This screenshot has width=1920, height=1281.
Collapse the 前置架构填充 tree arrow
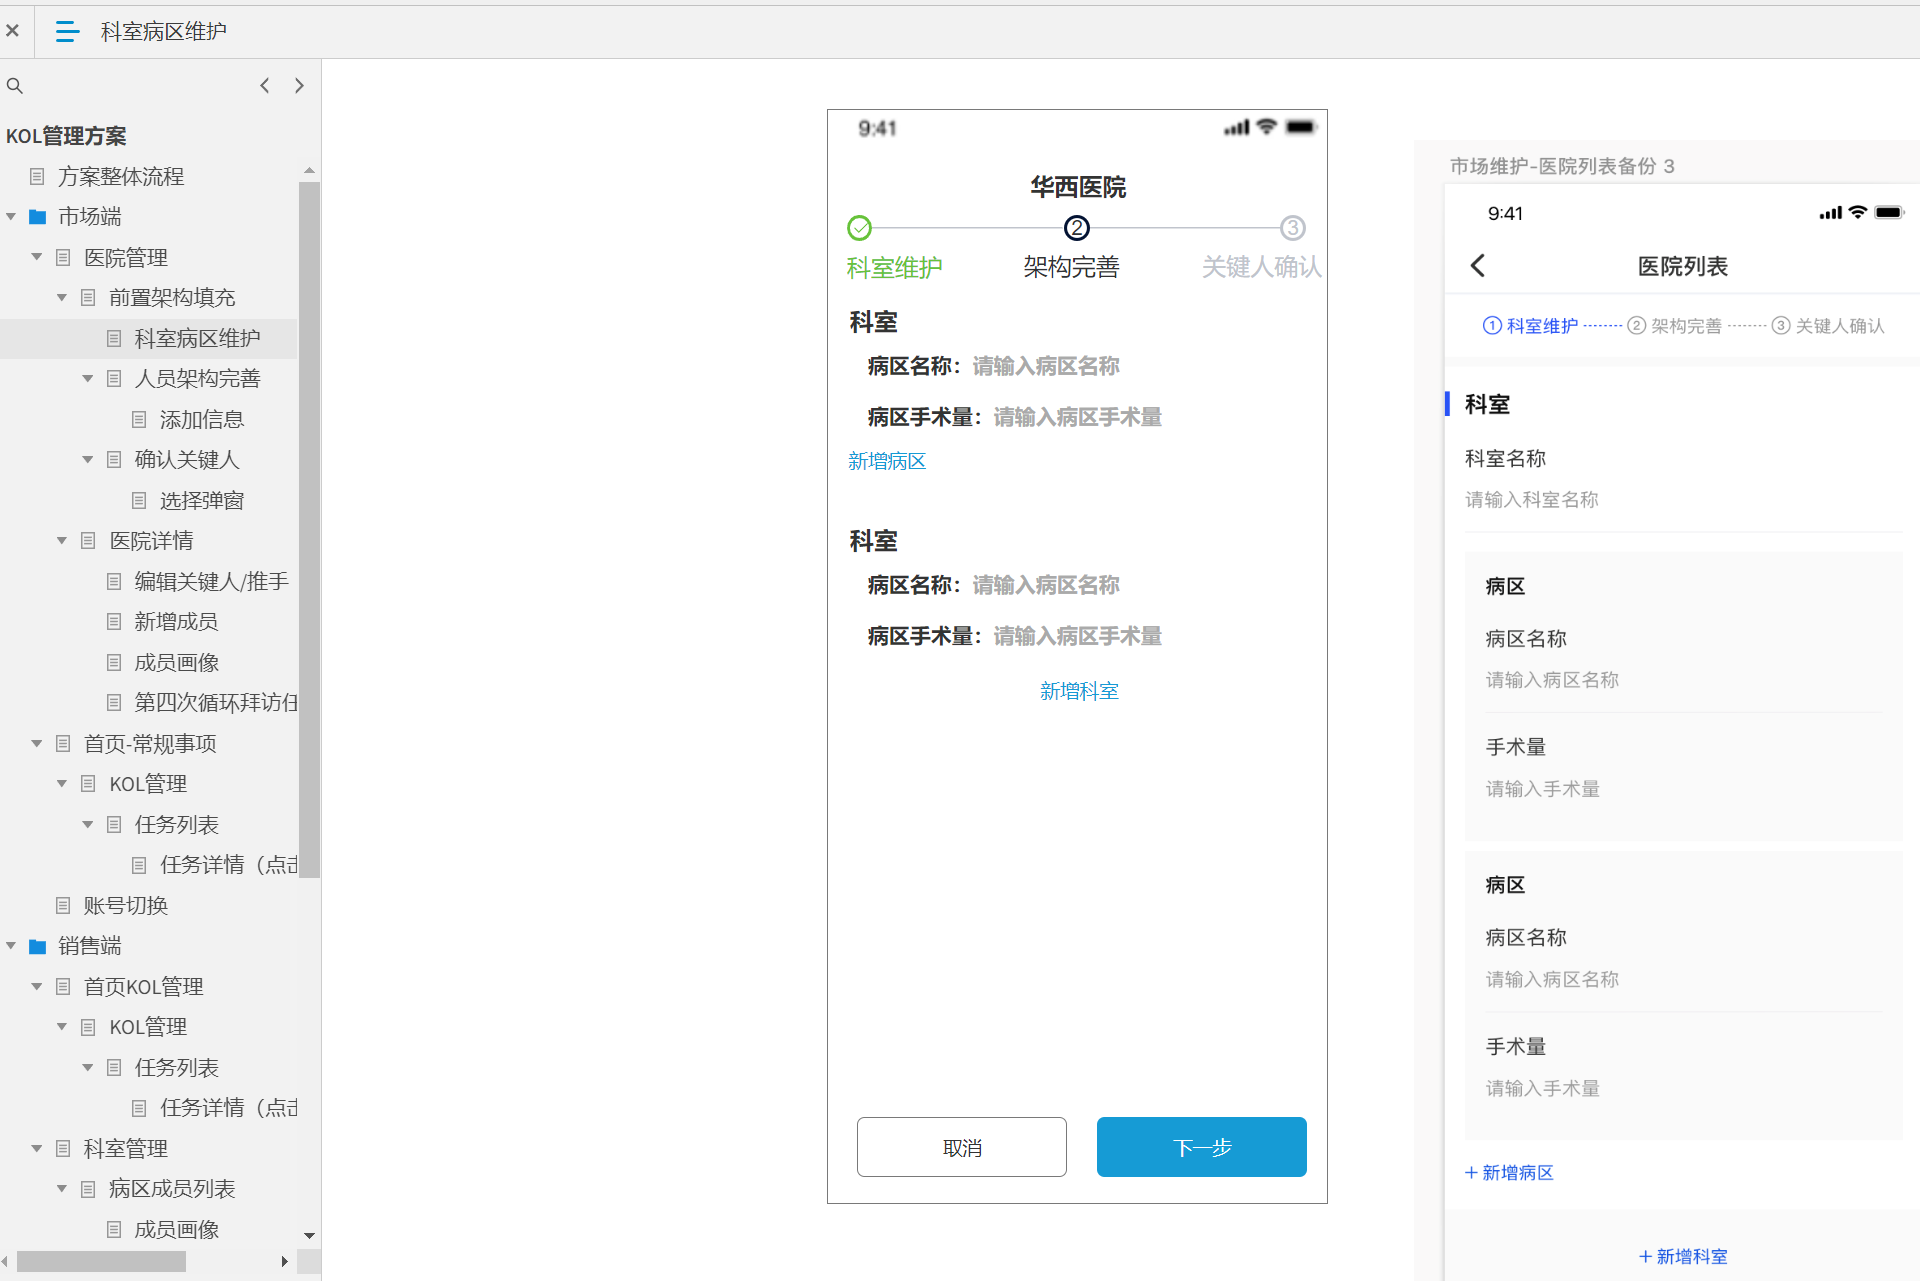(62, 298)
